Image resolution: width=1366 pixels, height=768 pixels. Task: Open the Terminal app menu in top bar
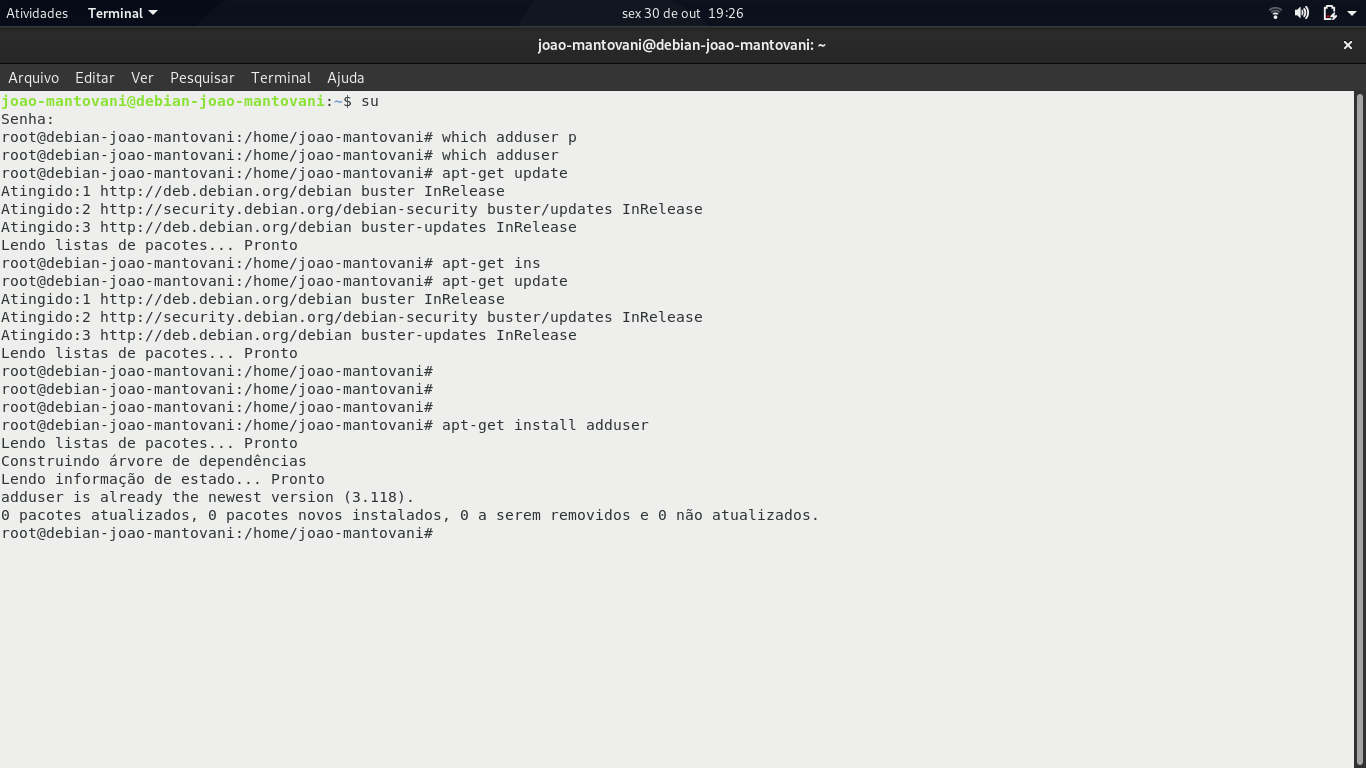tap(122, 13)
